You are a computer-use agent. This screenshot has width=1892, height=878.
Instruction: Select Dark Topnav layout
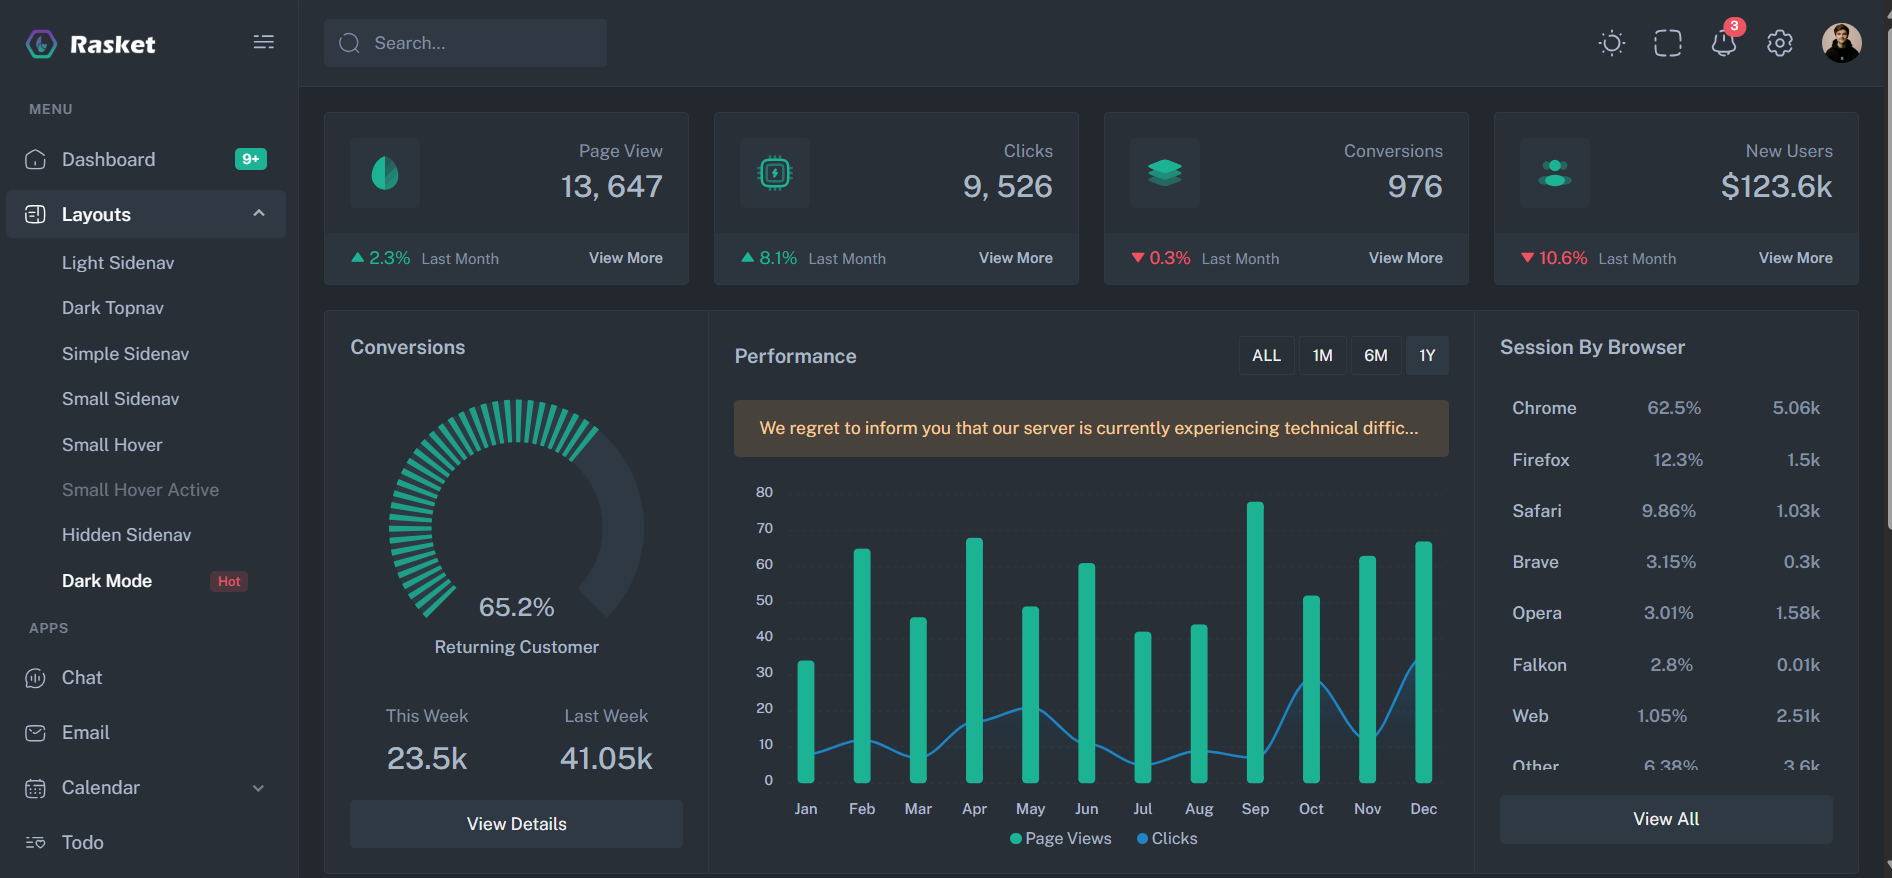113,308
